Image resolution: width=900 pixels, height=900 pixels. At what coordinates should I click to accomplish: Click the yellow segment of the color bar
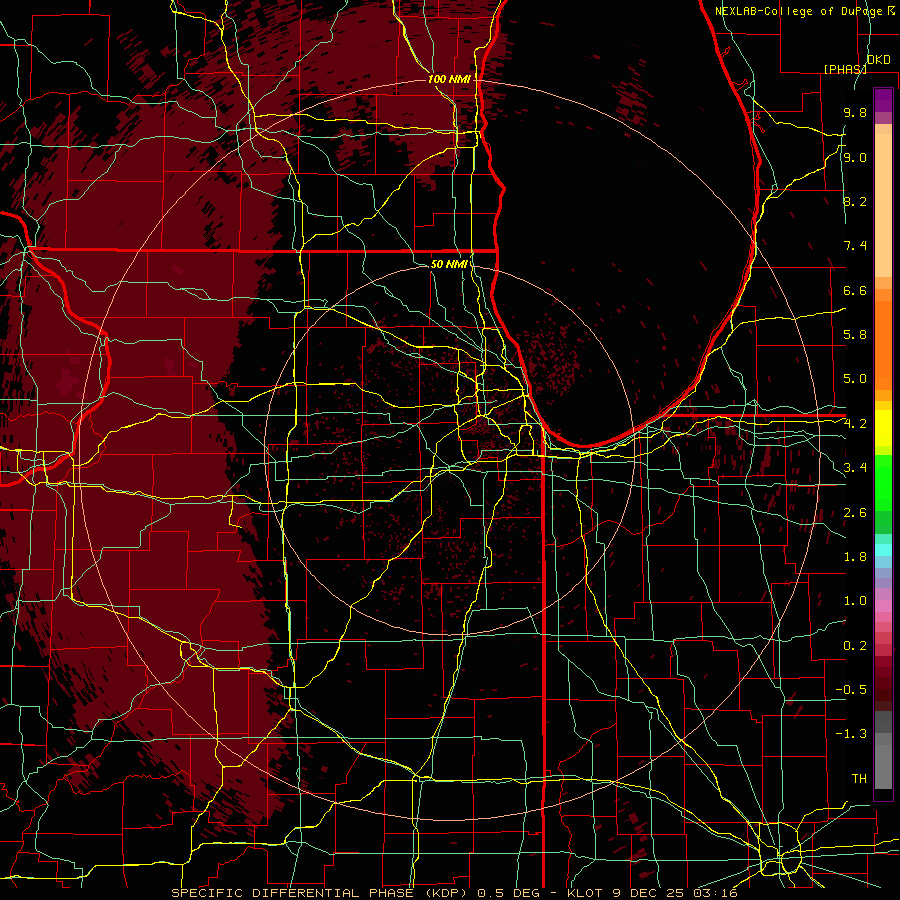point(883,428)
